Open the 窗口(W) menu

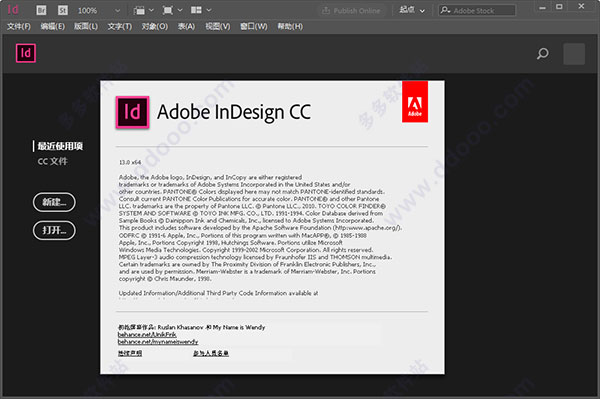click(x=254, y=26)
